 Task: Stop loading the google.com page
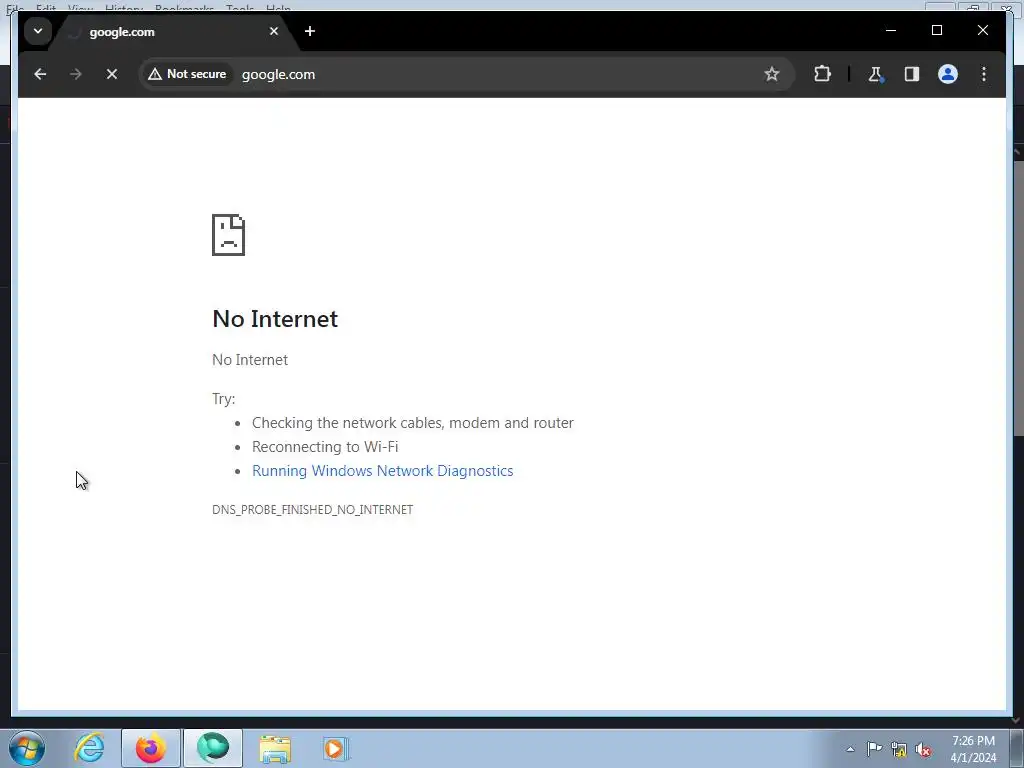(x=112, y=74)
